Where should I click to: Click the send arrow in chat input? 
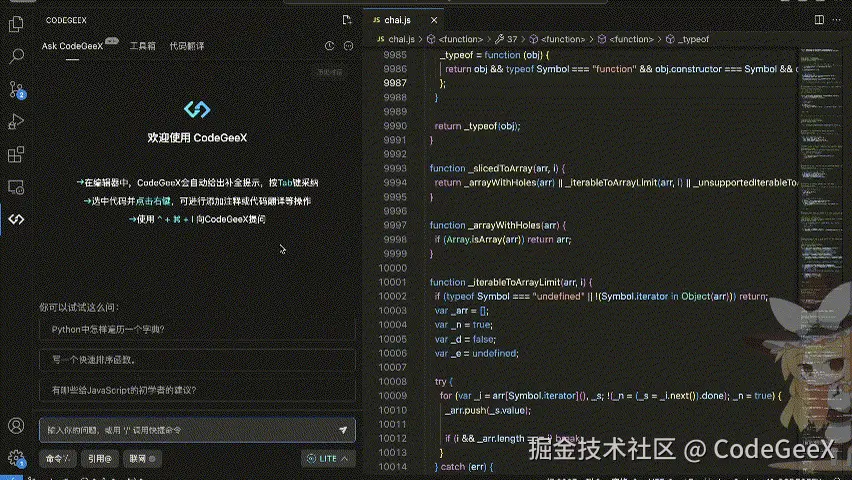click(343, 430)
